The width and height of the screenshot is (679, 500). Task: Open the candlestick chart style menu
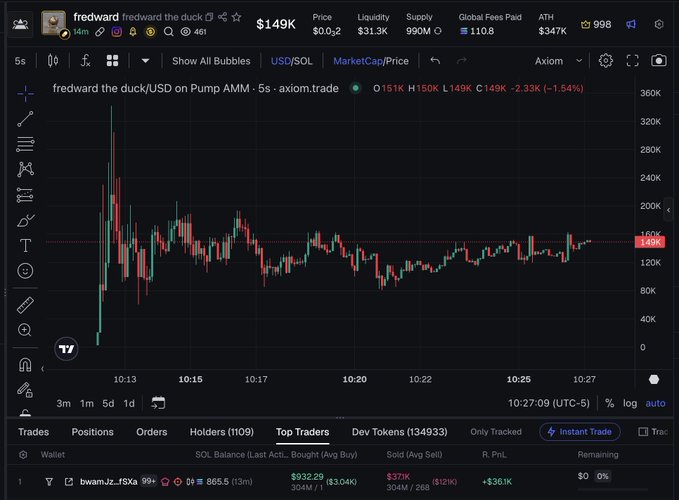(x=53, y=61)
